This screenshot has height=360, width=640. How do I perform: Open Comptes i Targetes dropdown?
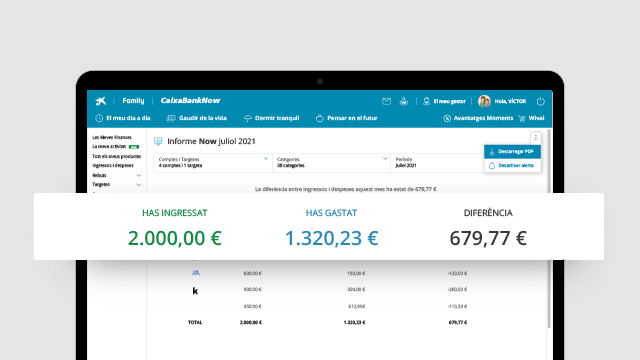213,162
